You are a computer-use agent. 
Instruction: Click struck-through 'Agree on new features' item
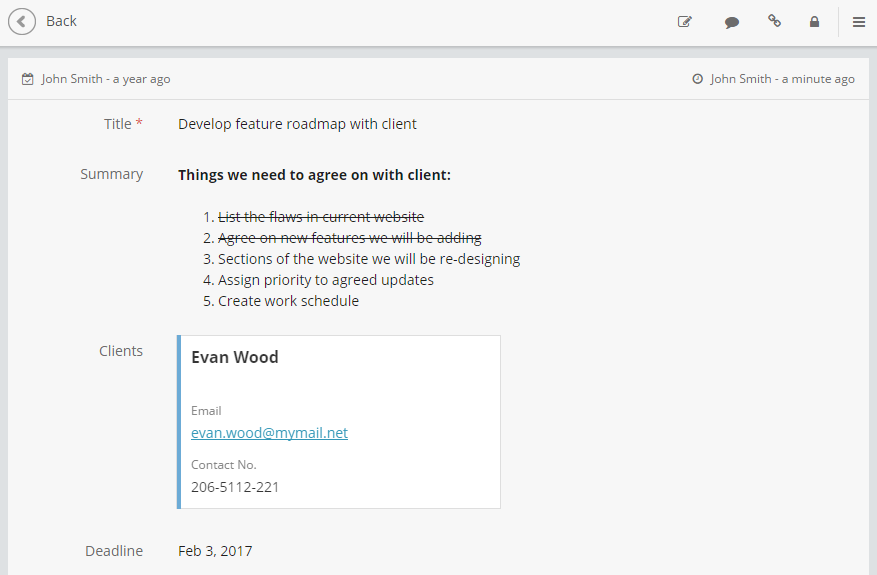pos(349,238)
